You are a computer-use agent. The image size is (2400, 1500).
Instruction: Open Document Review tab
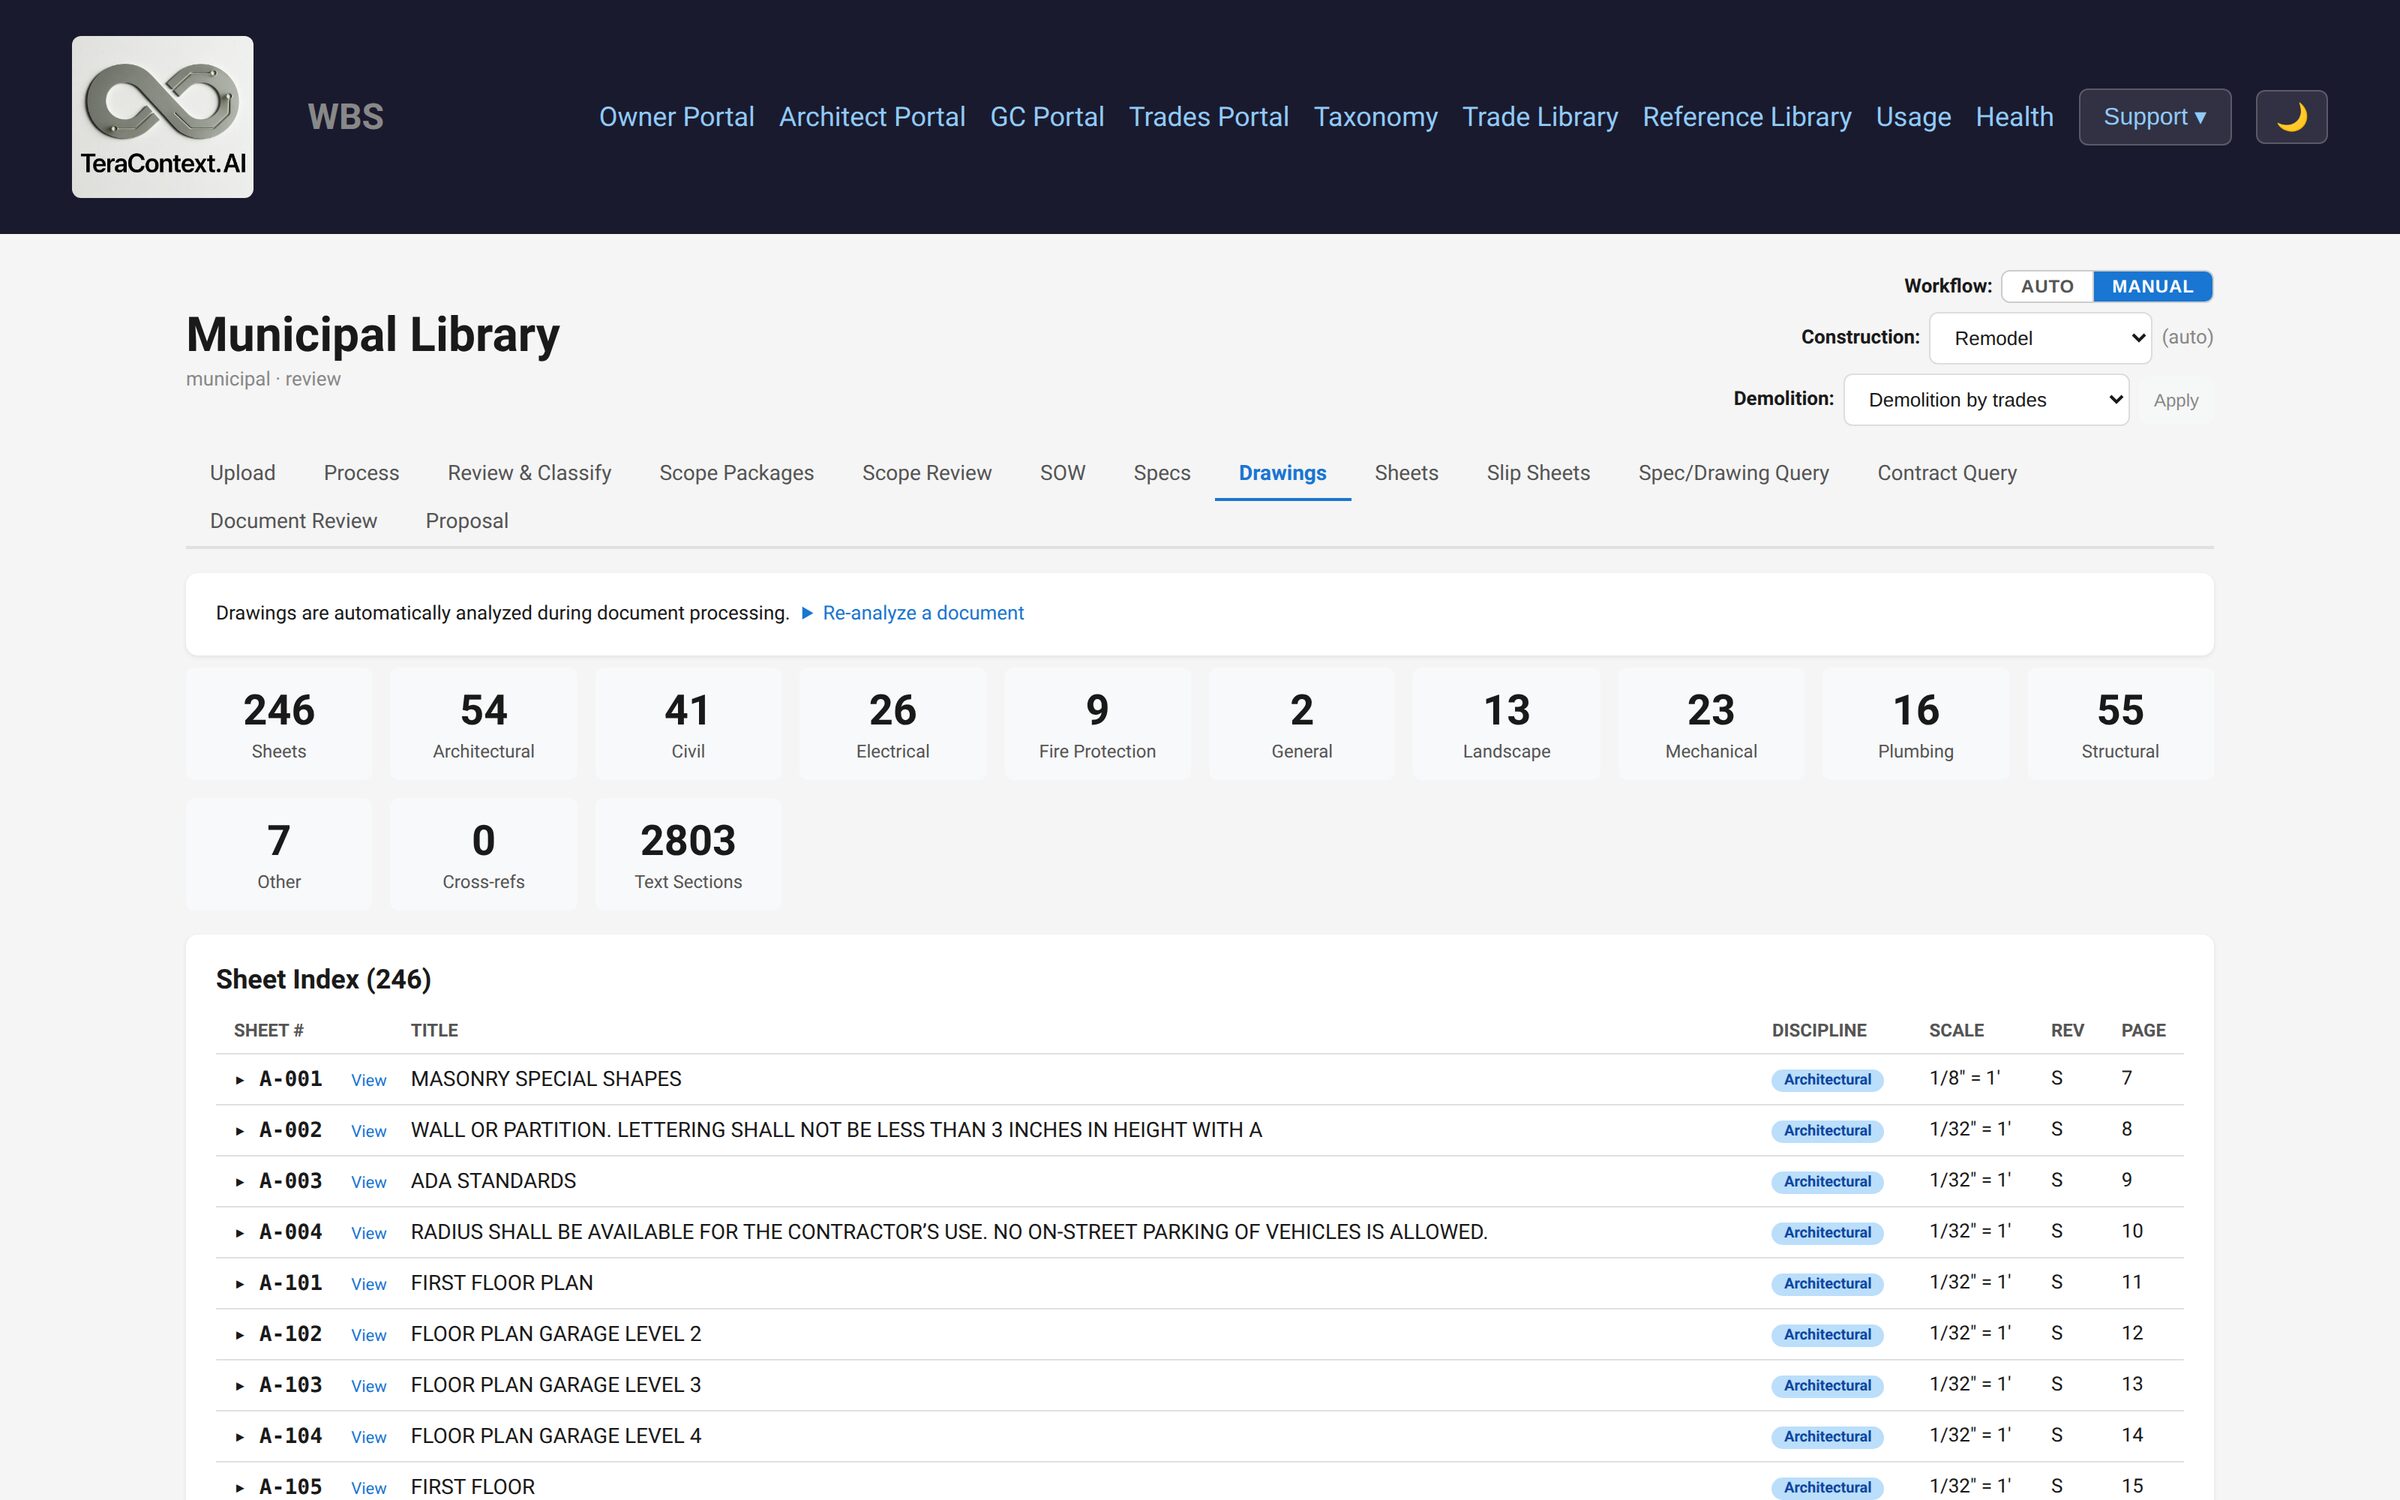[293, 521]
